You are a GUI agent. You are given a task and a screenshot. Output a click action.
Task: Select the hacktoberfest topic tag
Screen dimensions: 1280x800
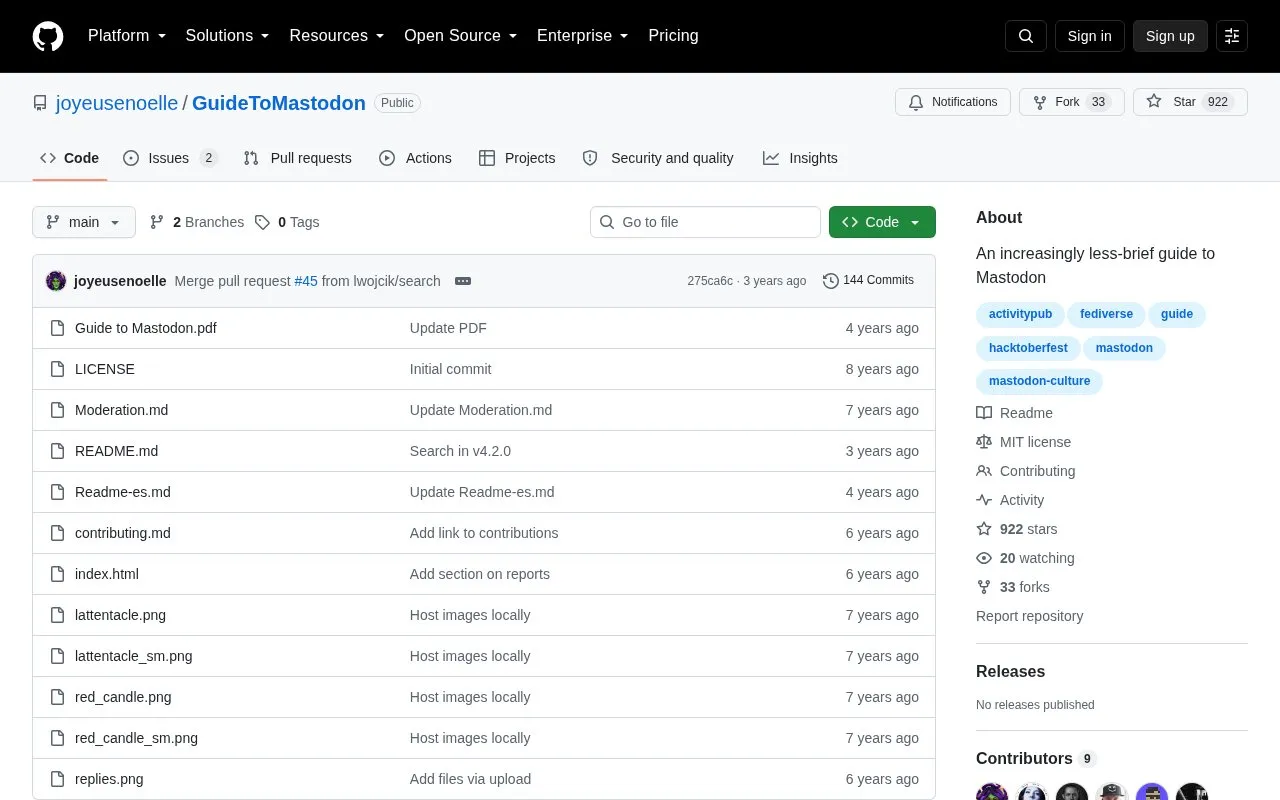pos(1028,349)
